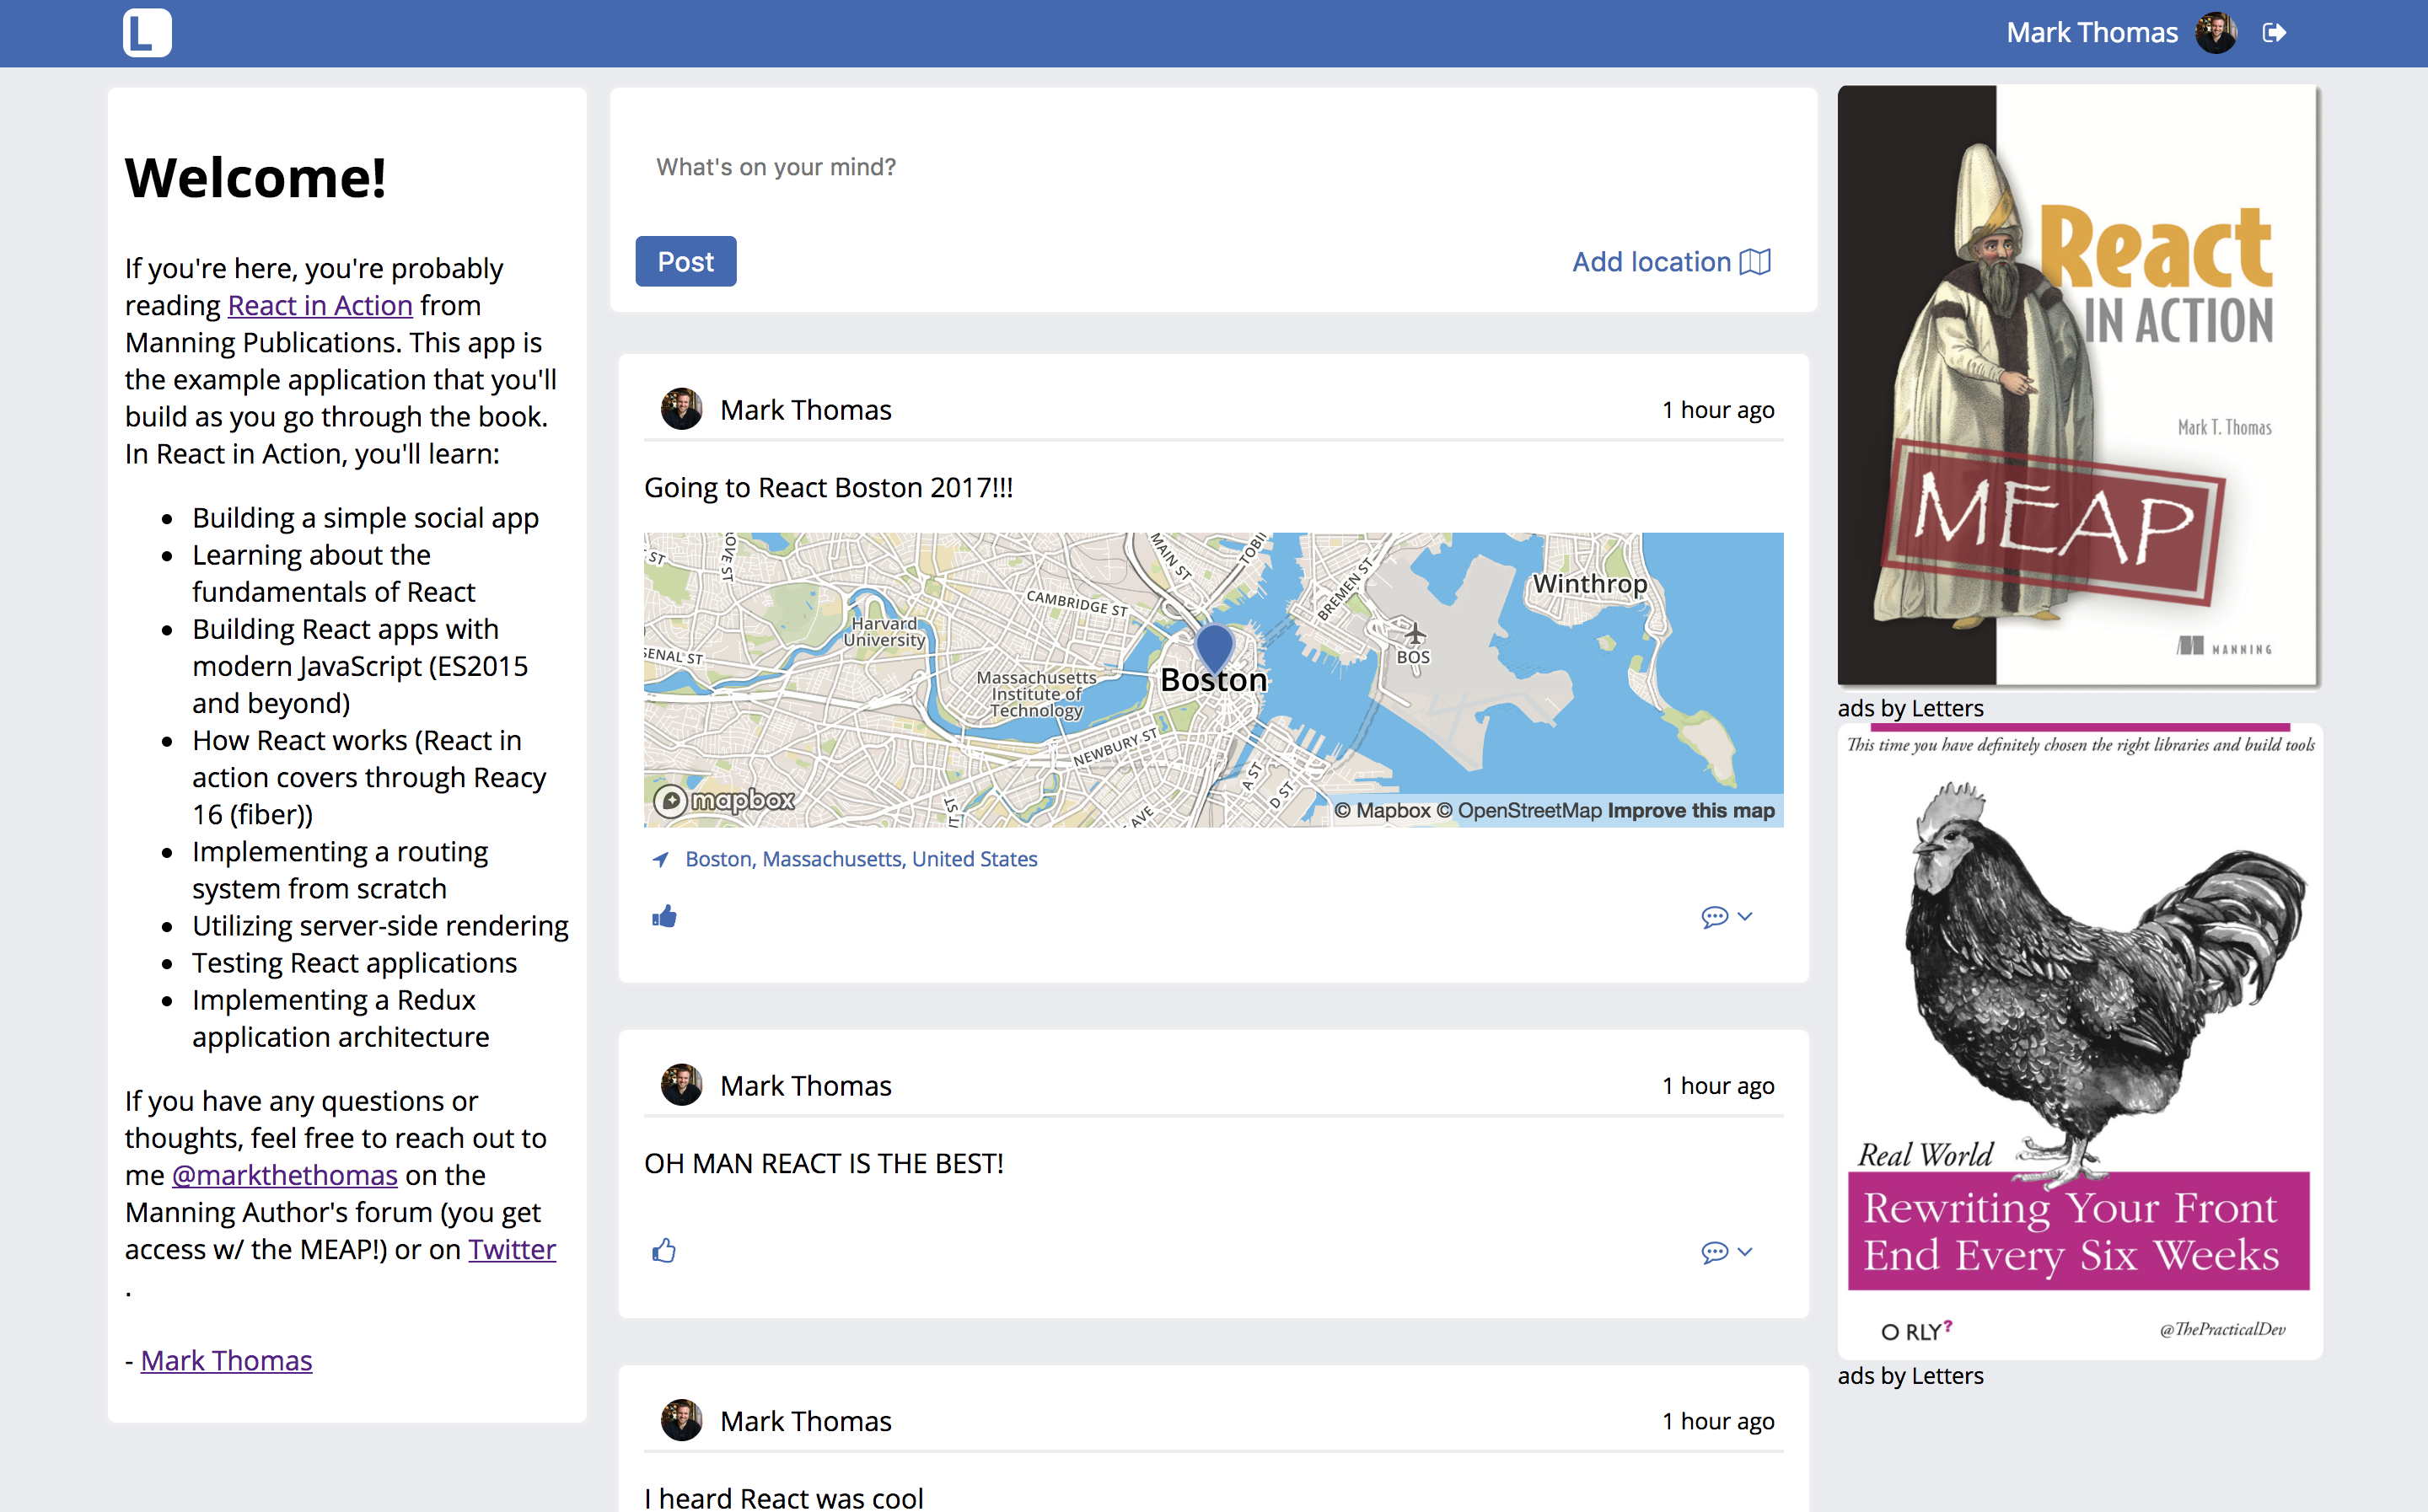This screenshot has height=1512, width=2428.
Task: Unlike the Going to React Boston post
Action: (x=665, y=916)
